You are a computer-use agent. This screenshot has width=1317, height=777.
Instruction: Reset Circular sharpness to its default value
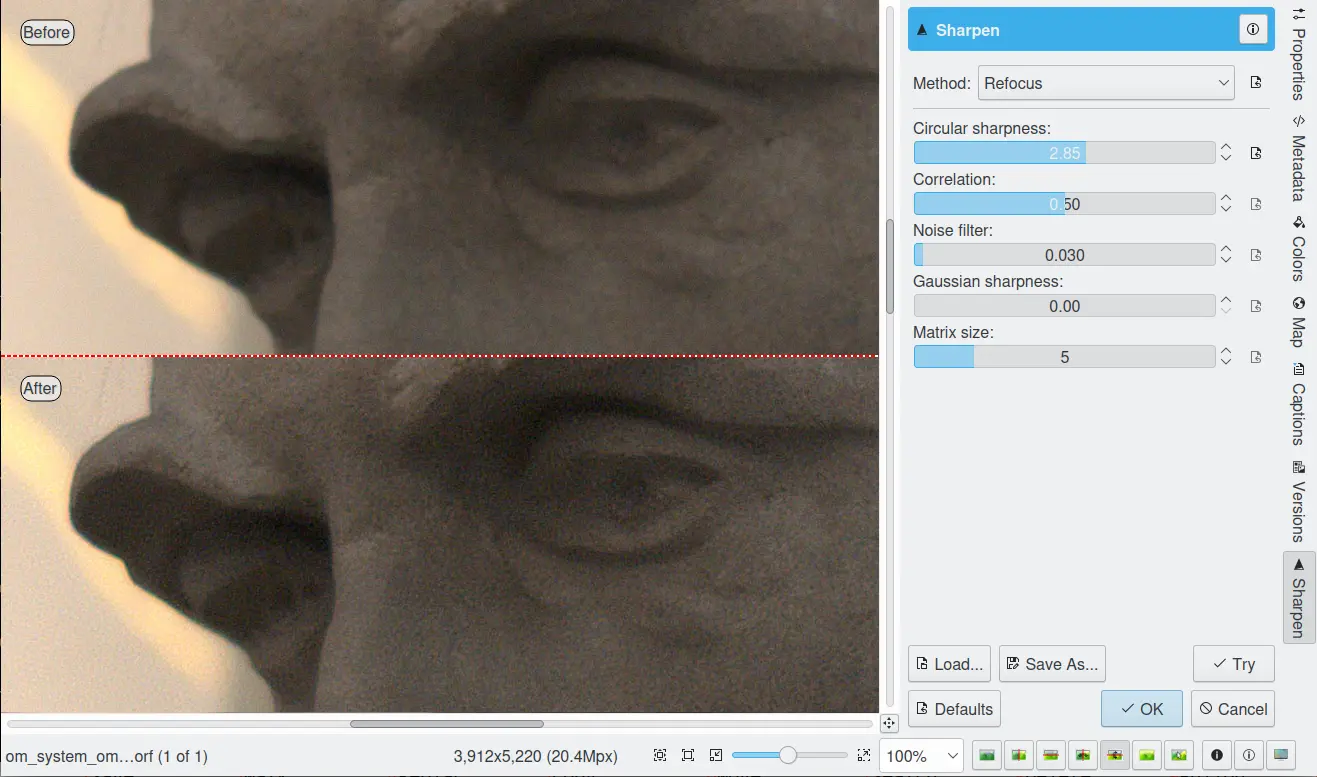tap(1256, 153)
